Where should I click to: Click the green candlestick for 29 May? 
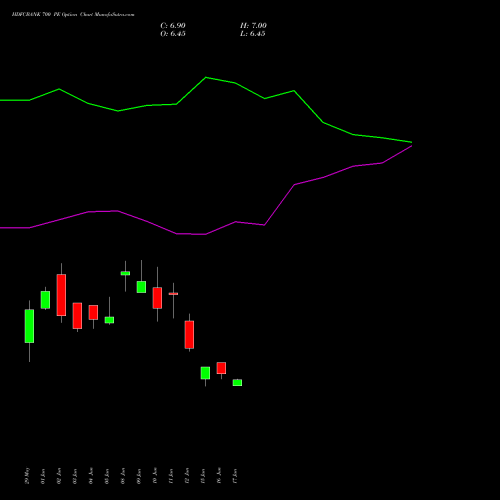(29, 326)
